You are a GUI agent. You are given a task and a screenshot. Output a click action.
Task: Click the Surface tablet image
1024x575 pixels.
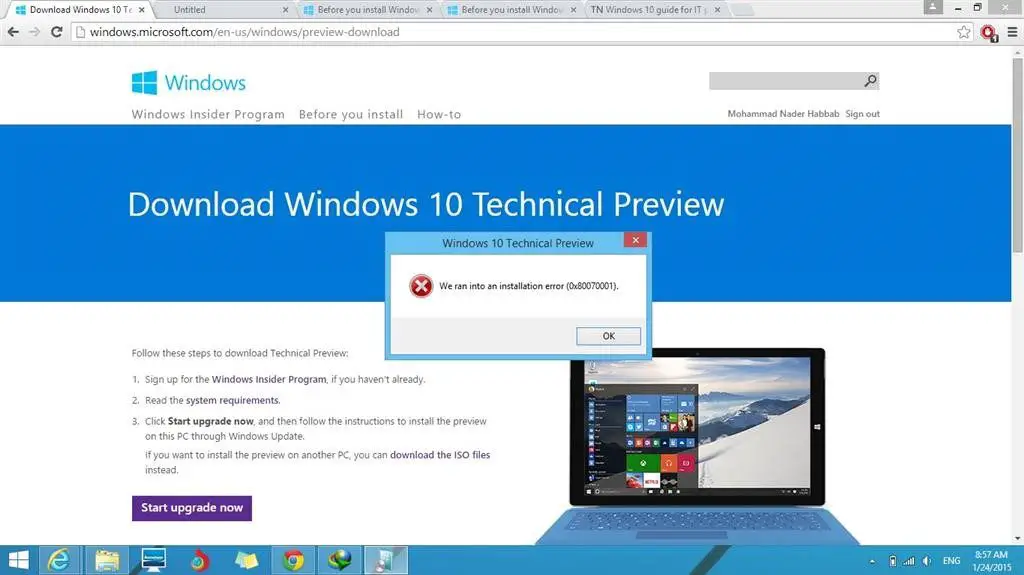click(697, 448)
